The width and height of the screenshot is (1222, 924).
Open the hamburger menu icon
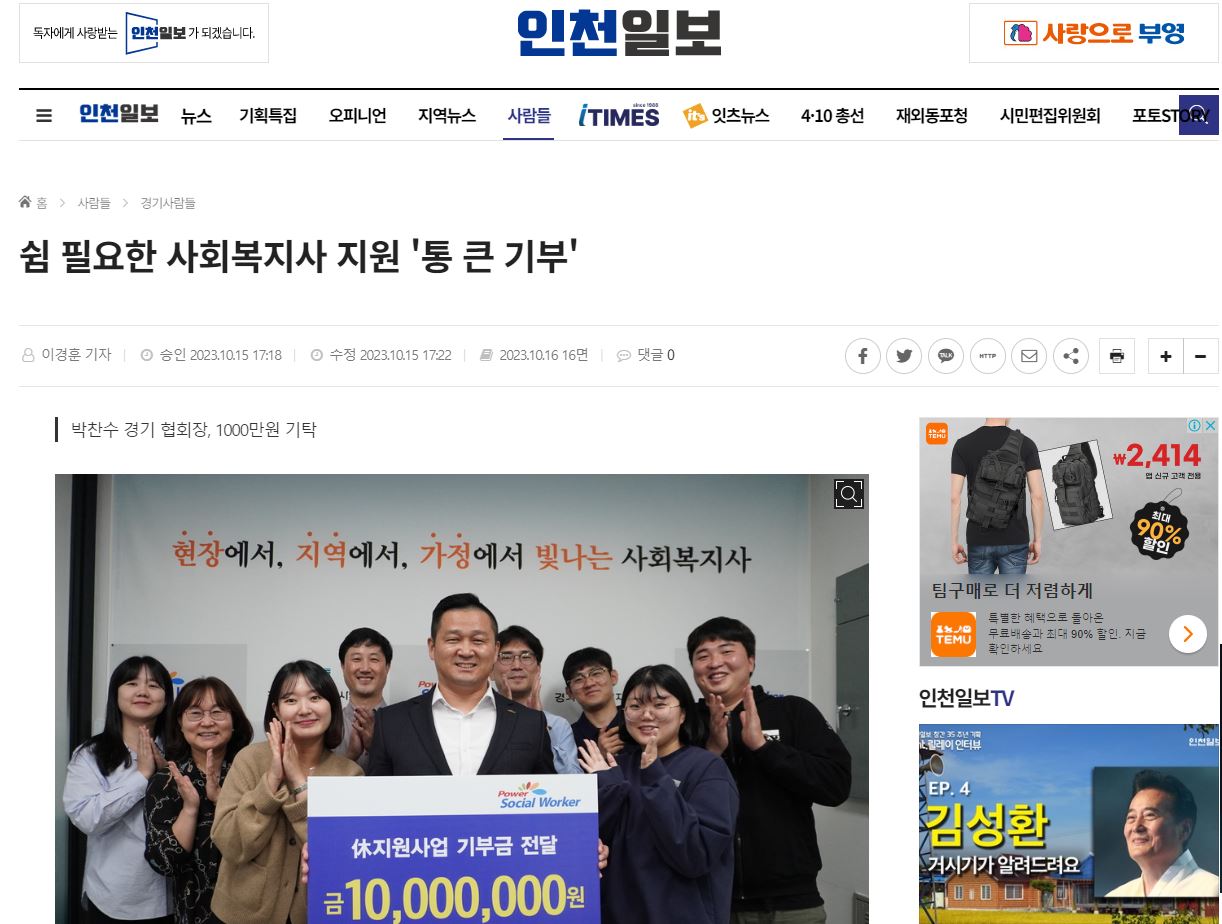[43, 116]
